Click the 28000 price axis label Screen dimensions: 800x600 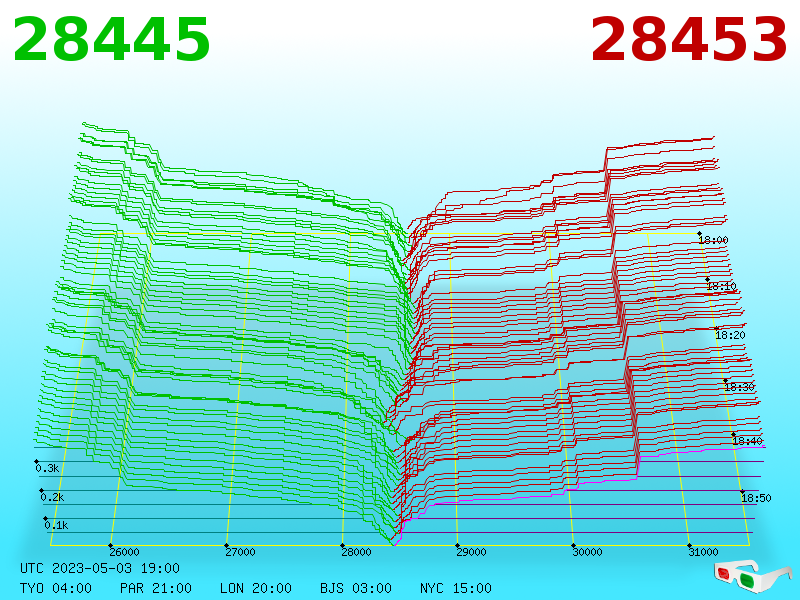click(x=356, y=552)
